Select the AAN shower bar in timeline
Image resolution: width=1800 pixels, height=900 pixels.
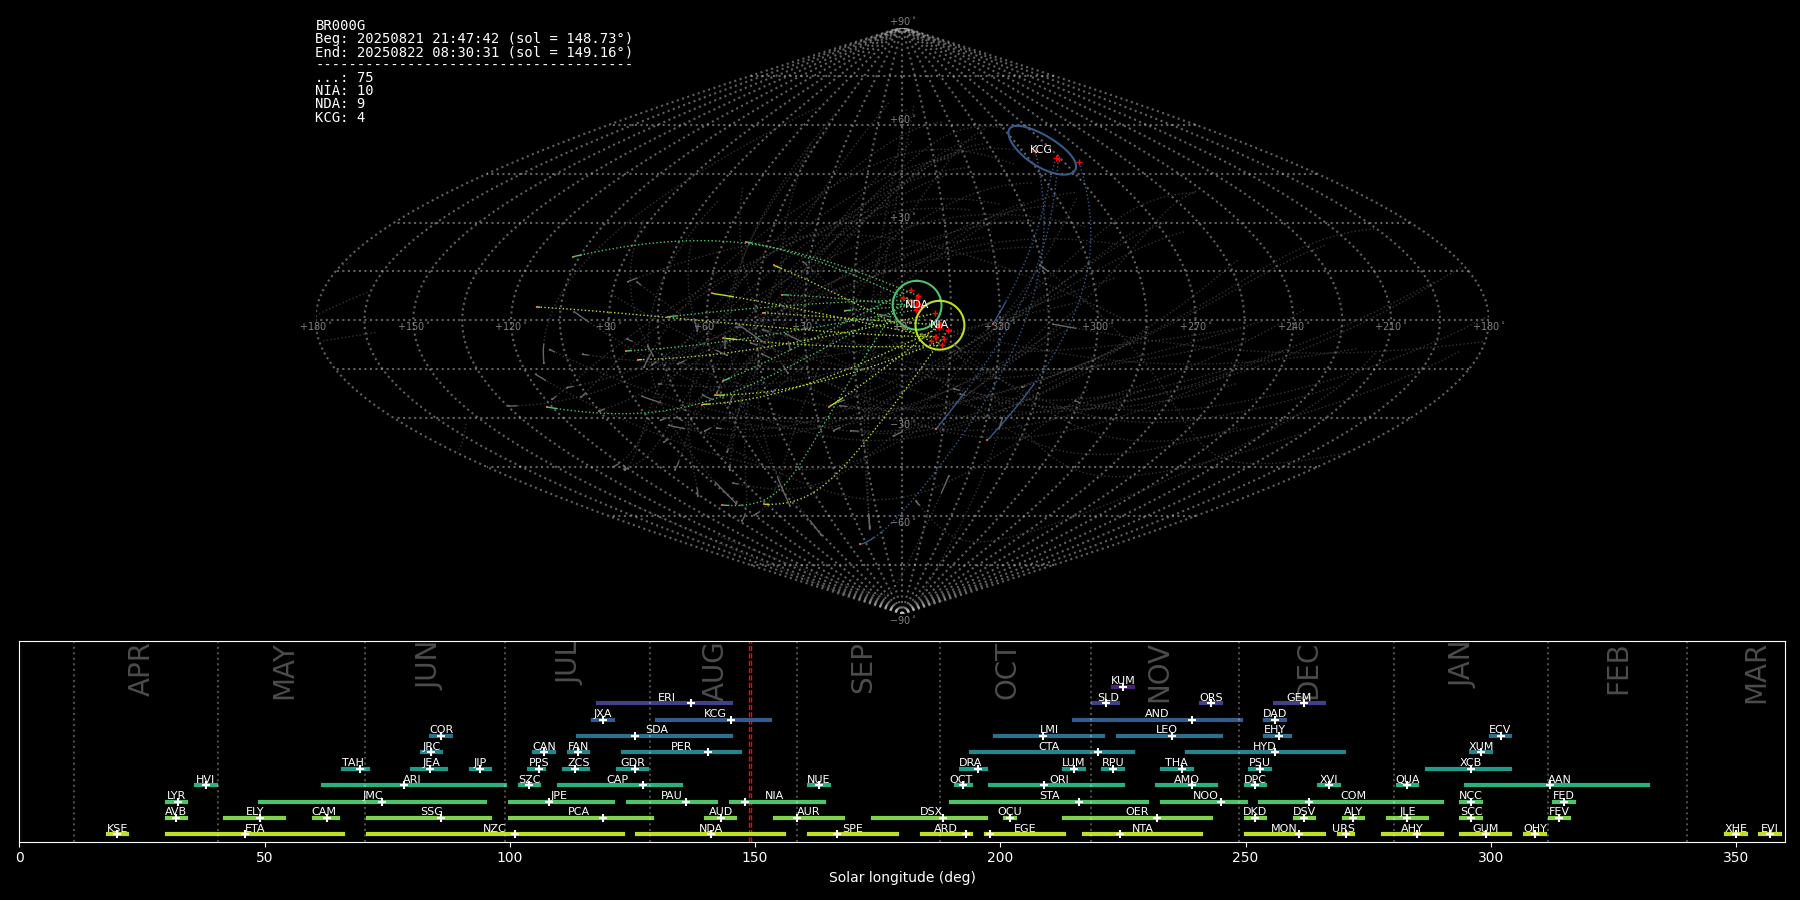point(1557,785)
